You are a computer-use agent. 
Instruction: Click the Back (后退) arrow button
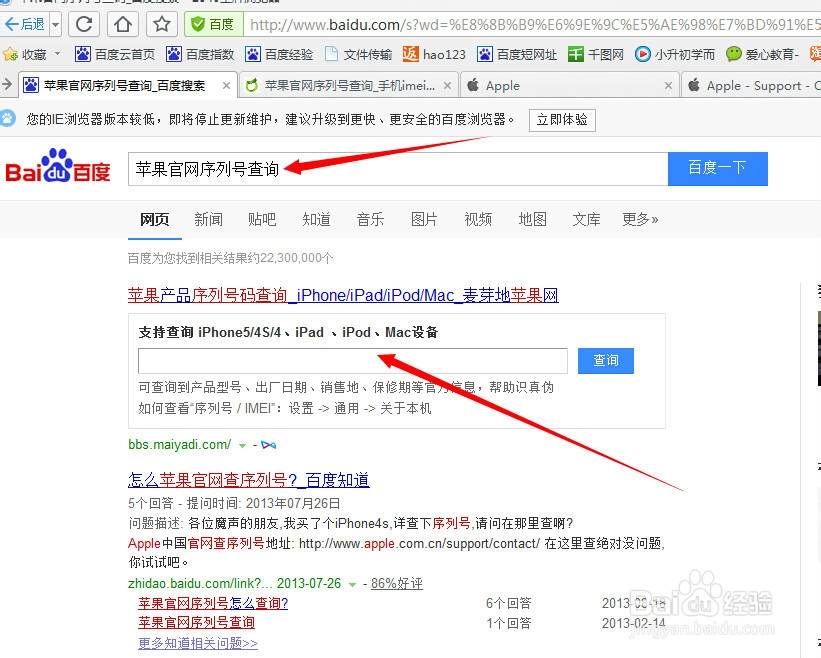point(25,24)
